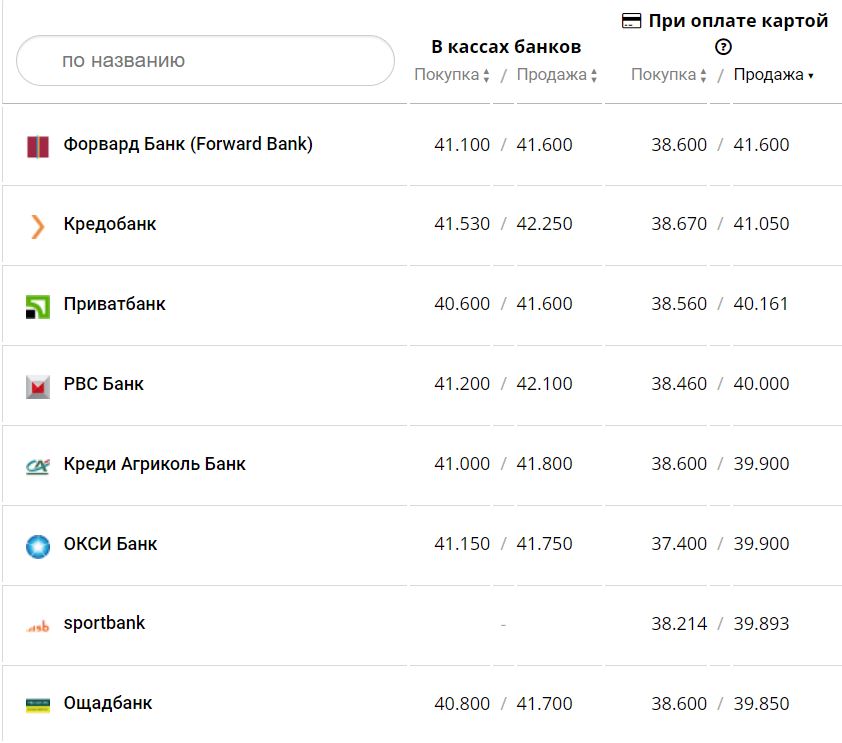Click the sportbank logo icon
The height and width of the screenshot is (743, 842).
click(x=37, y=626)
